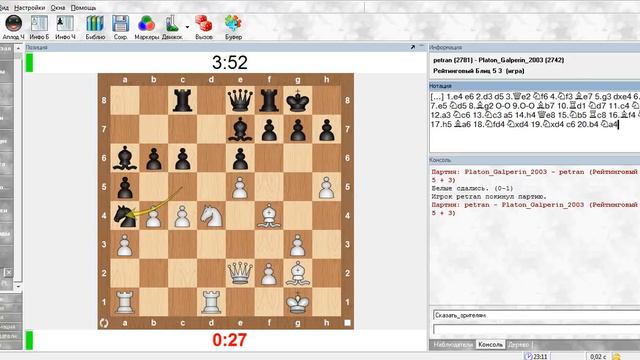Click the black rook on c8

[x=182, y=100]
